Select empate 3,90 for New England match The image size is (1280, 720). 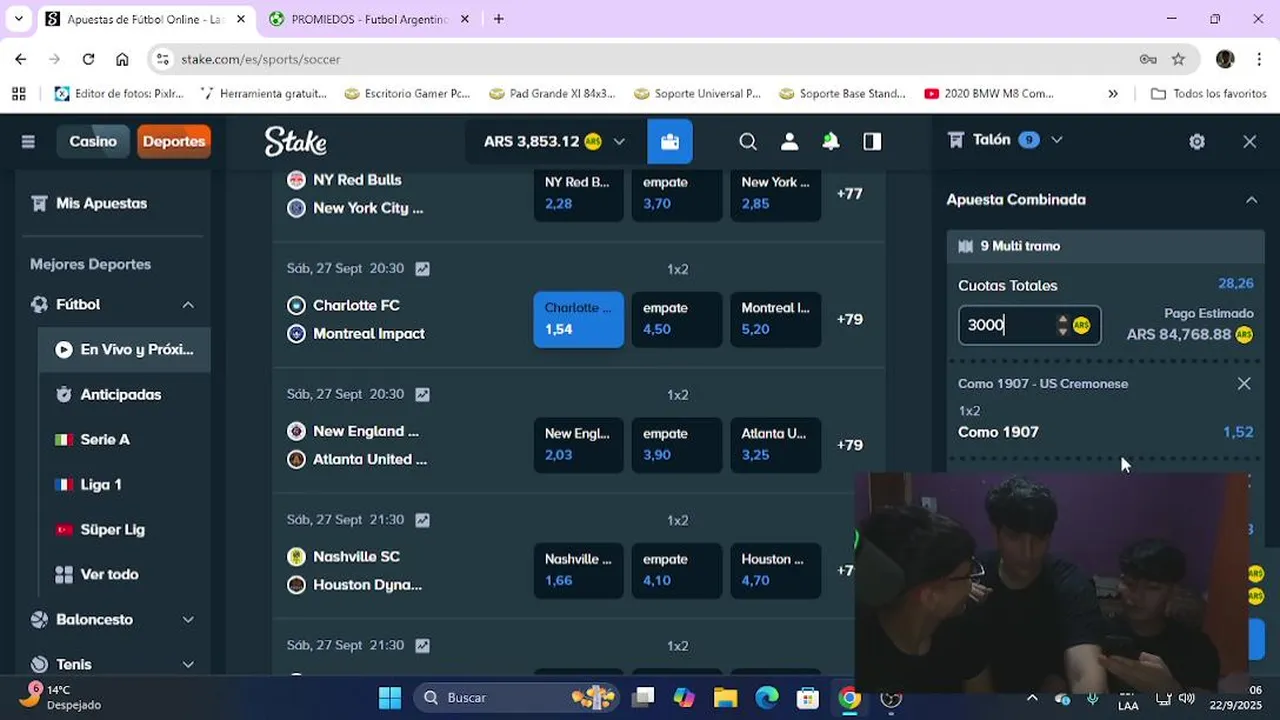[x=677, y=445]
